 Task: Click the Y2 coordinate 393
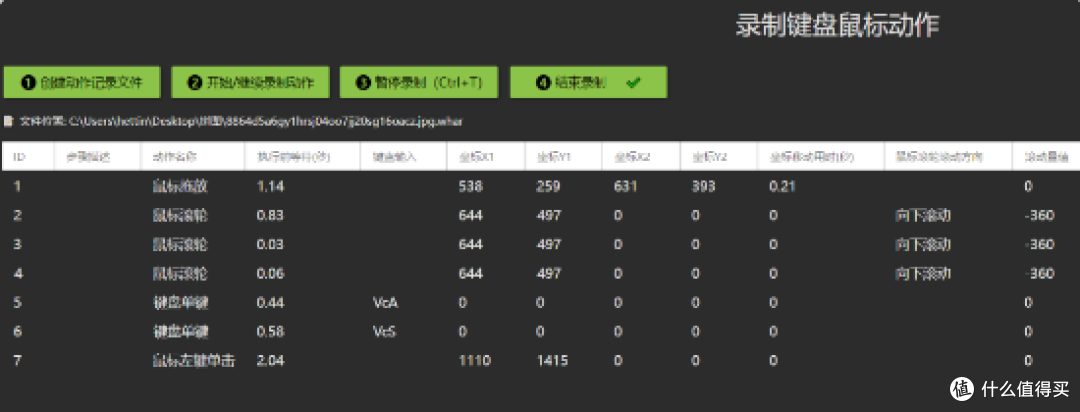[704, 187]
